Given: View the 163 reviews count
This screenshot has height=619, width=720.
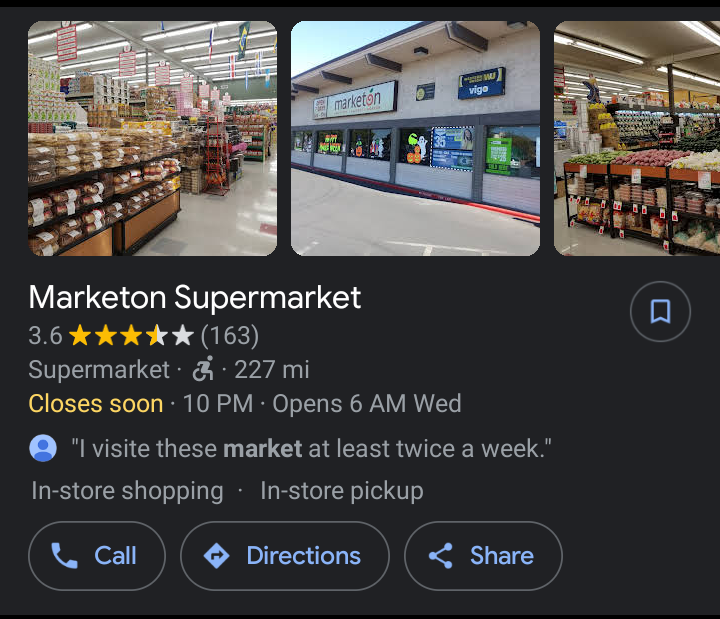Looking at the screenshot, I should coord(230,335).
